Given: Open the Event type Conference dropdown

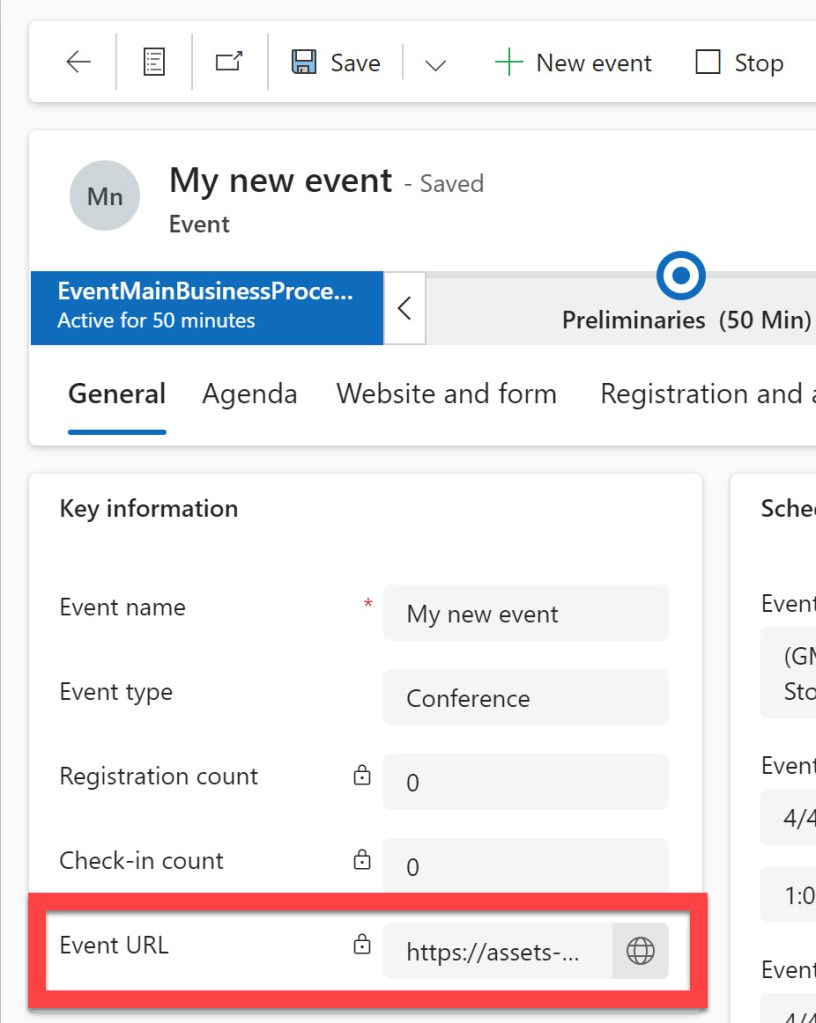Looking at the screenshot, I should 525,698.
